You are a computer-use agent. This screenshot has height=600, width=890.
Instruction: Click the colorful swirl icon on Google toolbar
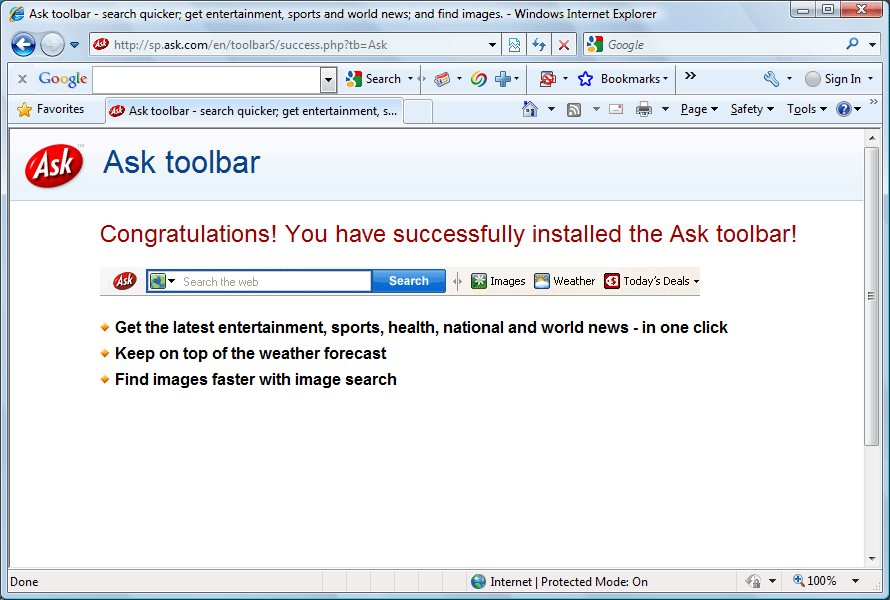pos(478,79)
